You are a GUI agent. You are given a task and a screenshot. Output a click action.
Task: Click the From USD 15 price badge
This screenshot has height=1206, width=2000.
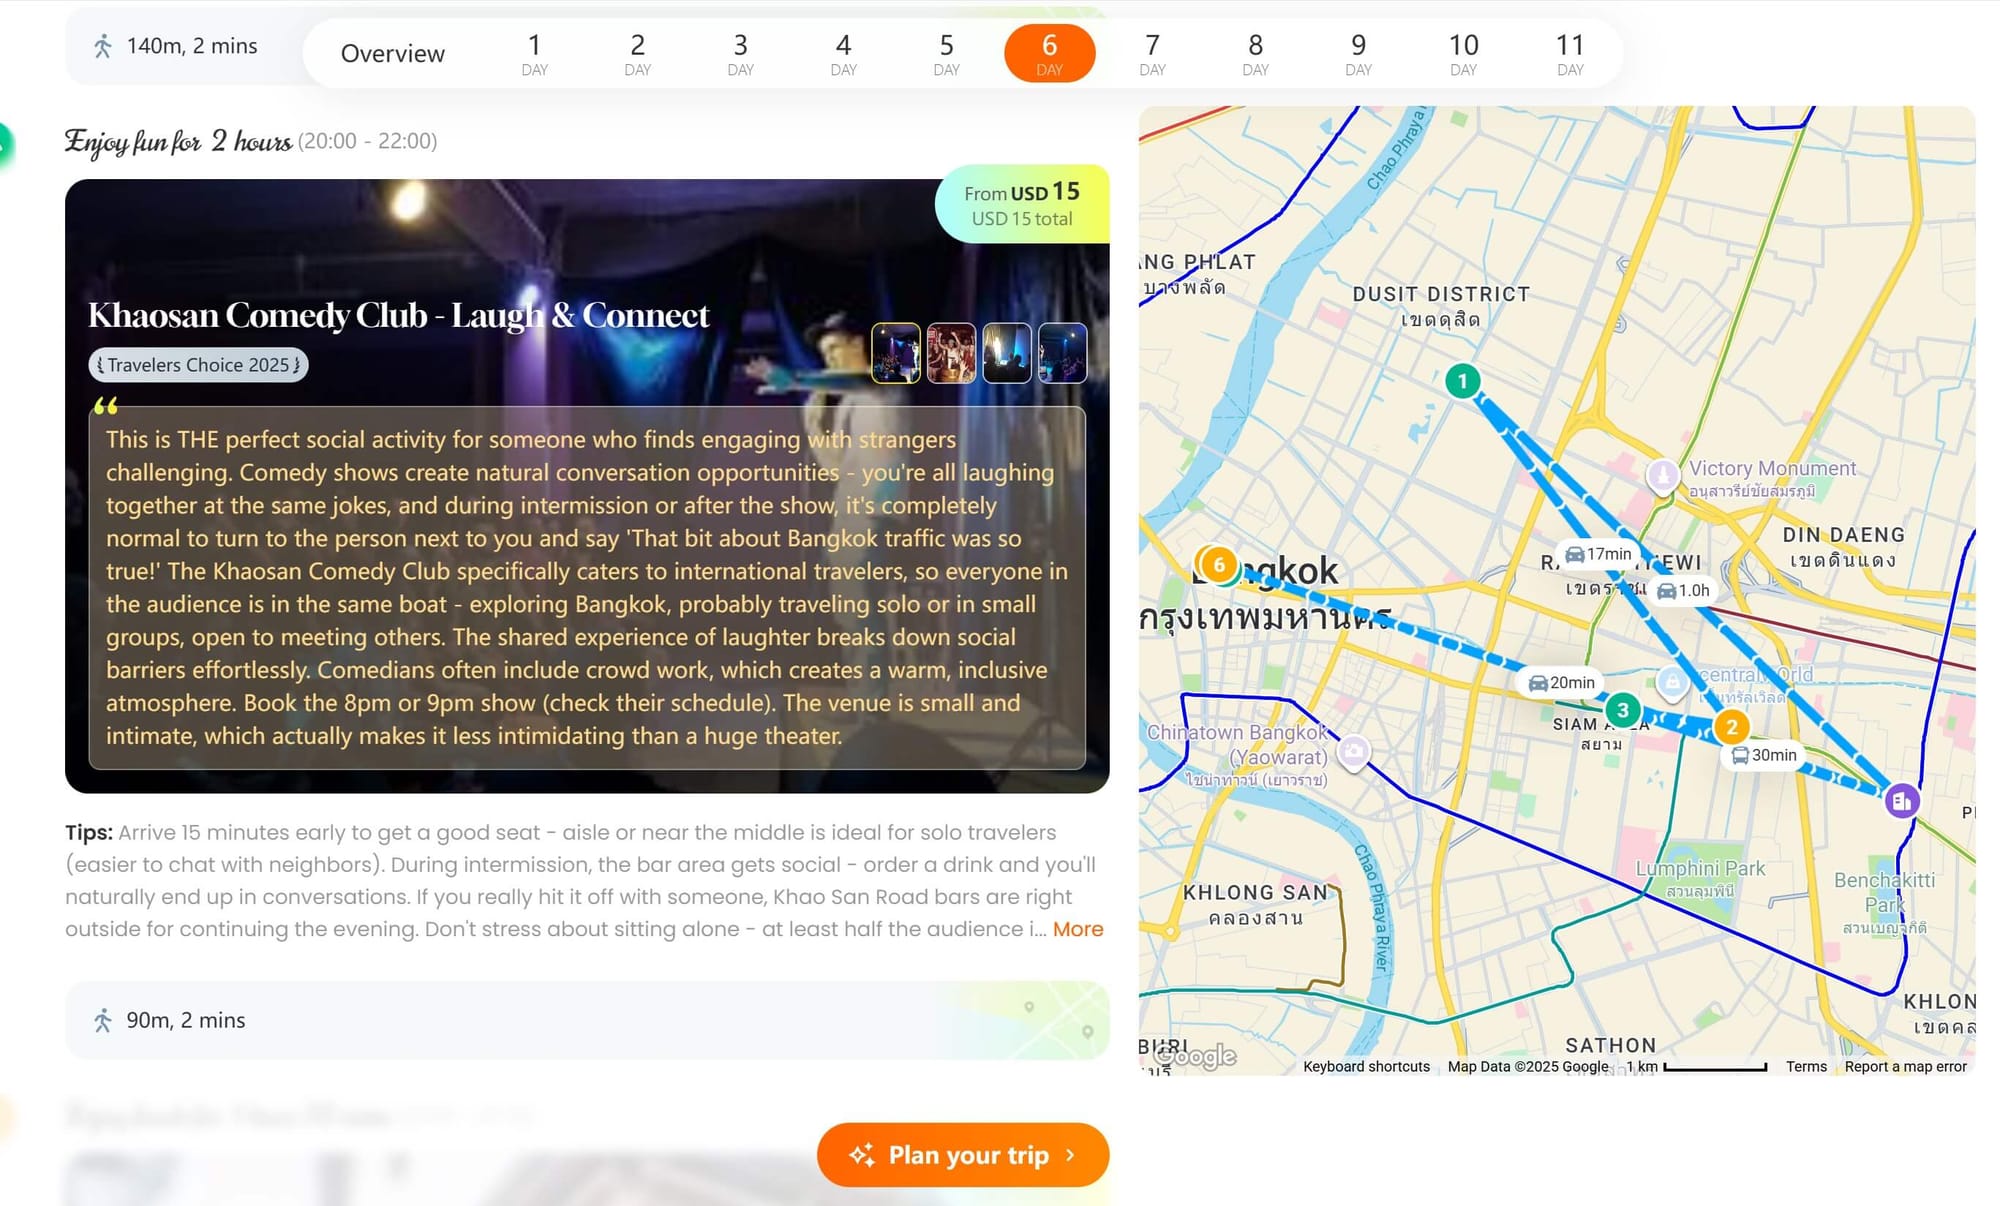pyautogui.click(x=1021, y=204)
